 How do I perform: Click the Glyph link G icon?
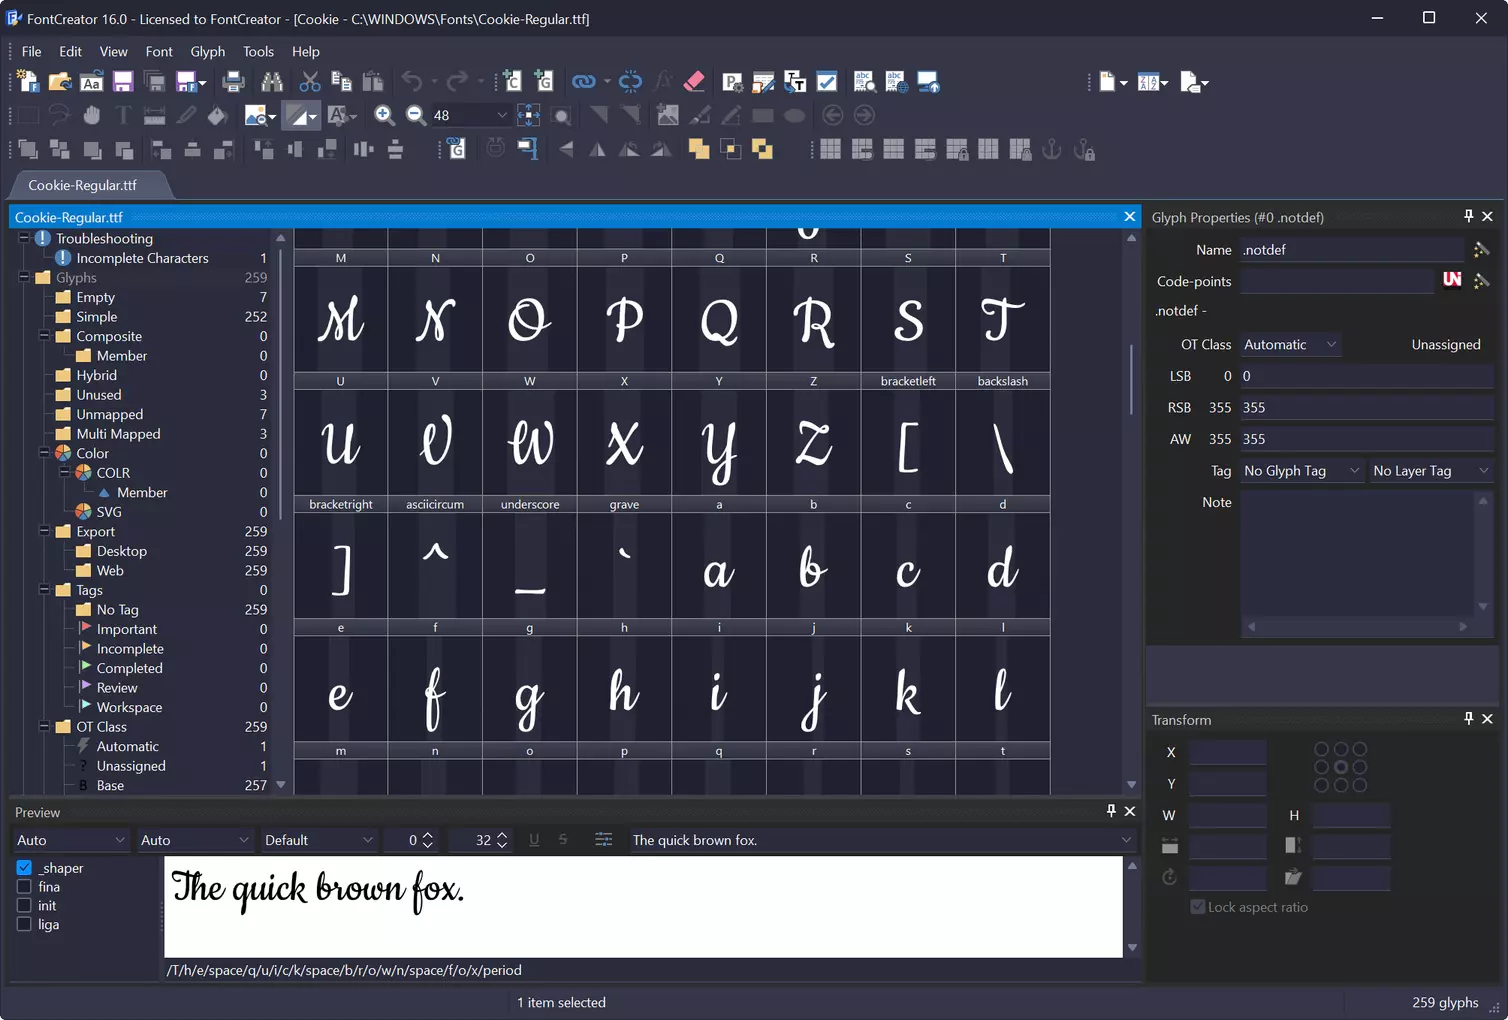456,149
